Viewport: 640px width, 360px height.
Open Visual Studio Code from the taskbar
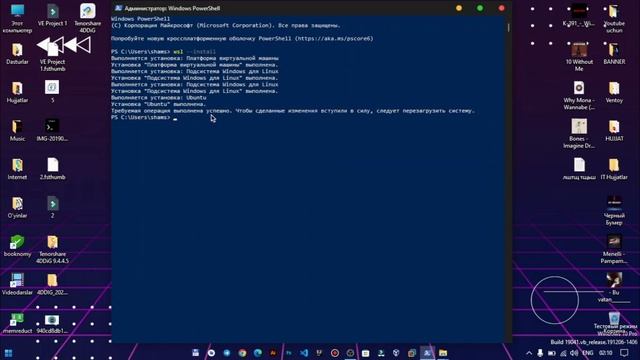click(x=304, y=353)
